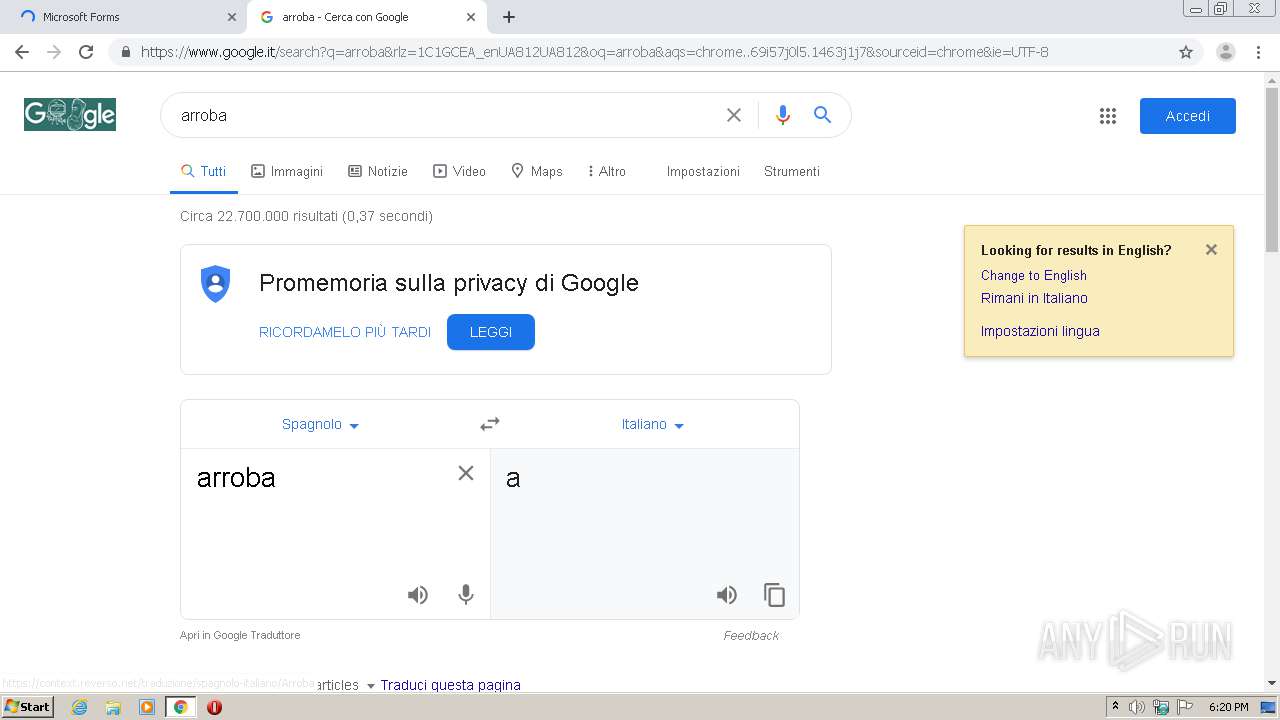Click the Opera taskbar icon
This screenshot has height=720, width=1280.
[214, 707]
